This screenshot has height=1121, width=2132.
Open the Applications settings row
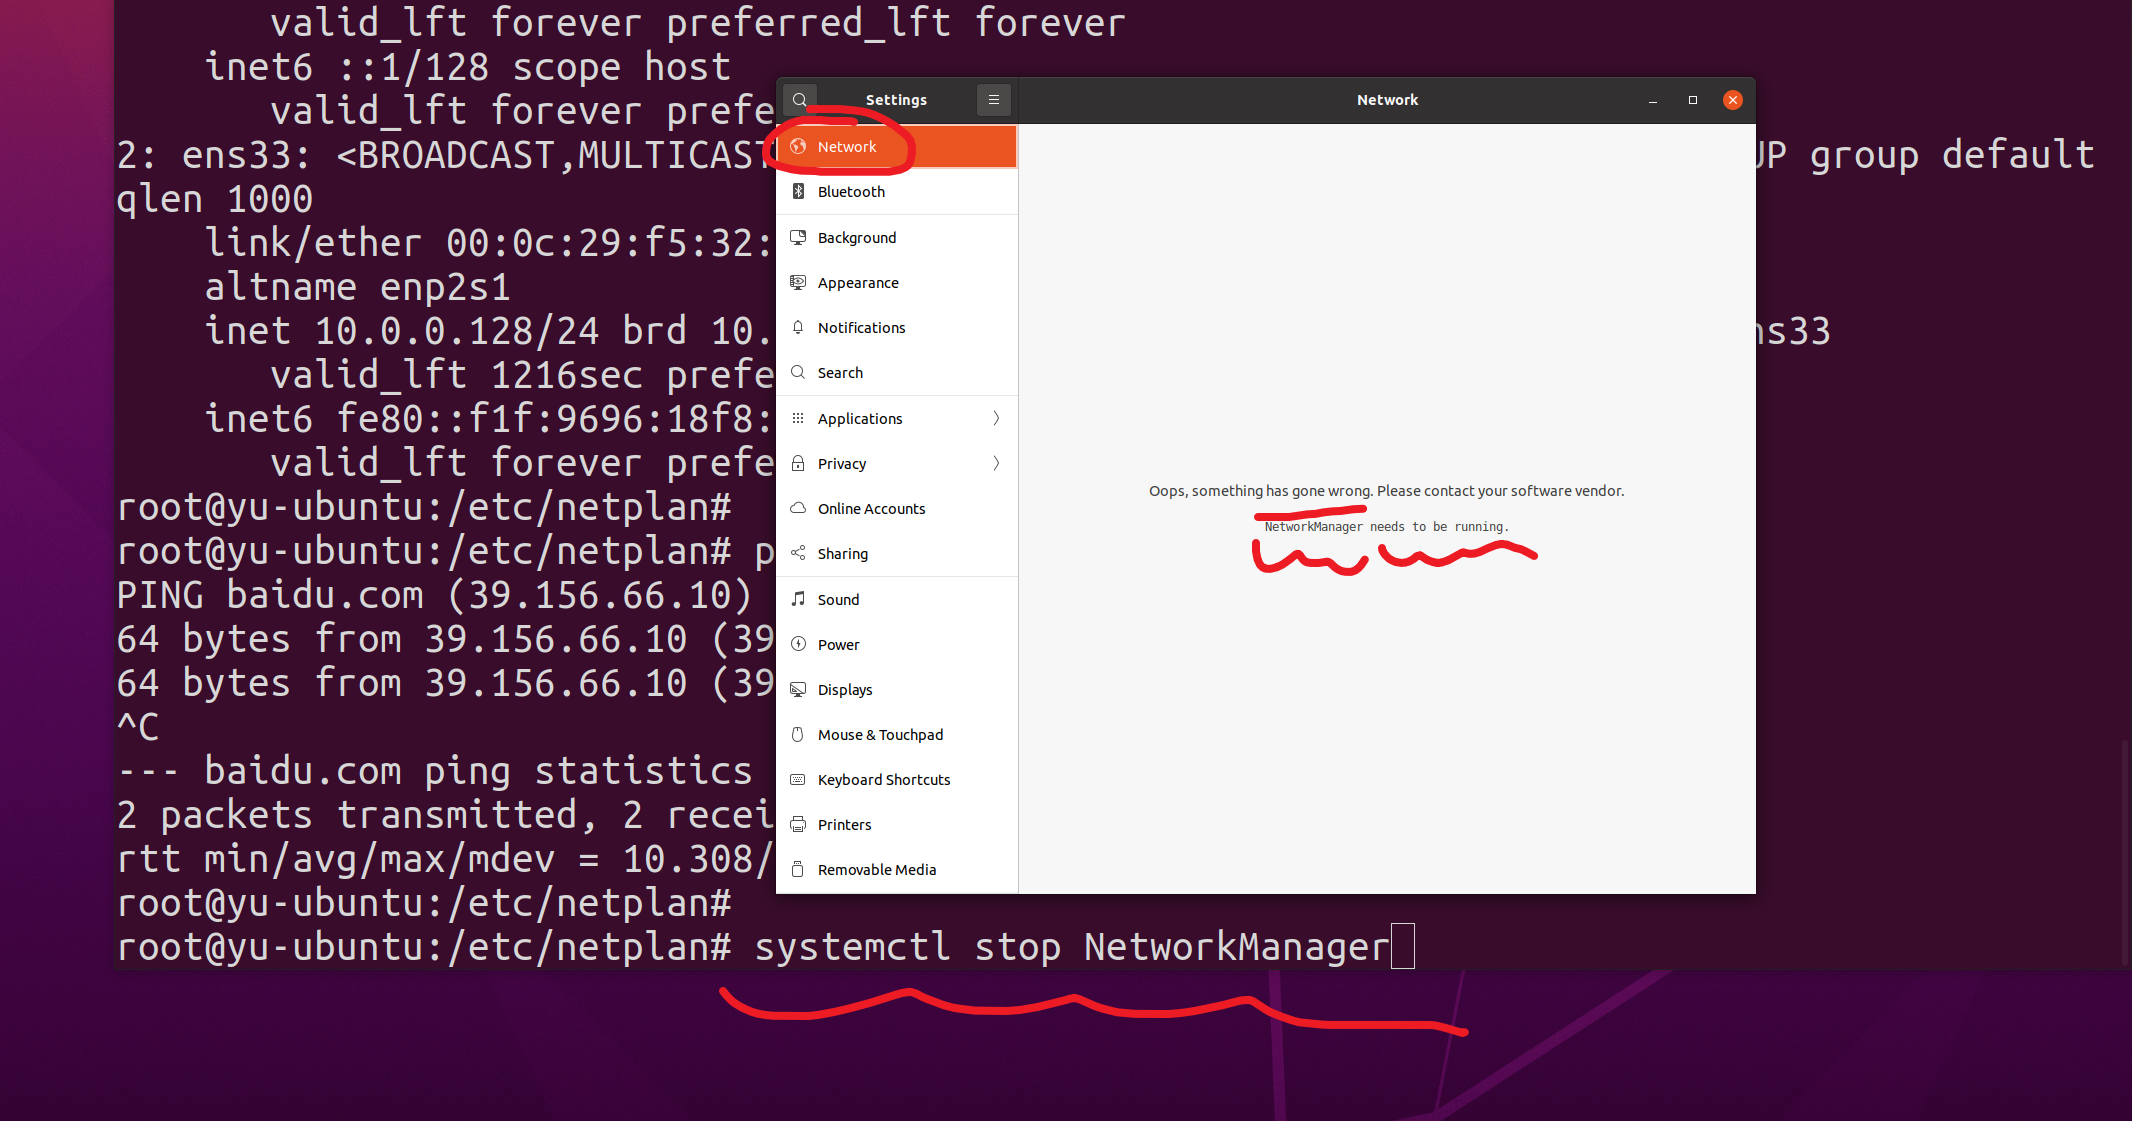(x=897, y=419)
